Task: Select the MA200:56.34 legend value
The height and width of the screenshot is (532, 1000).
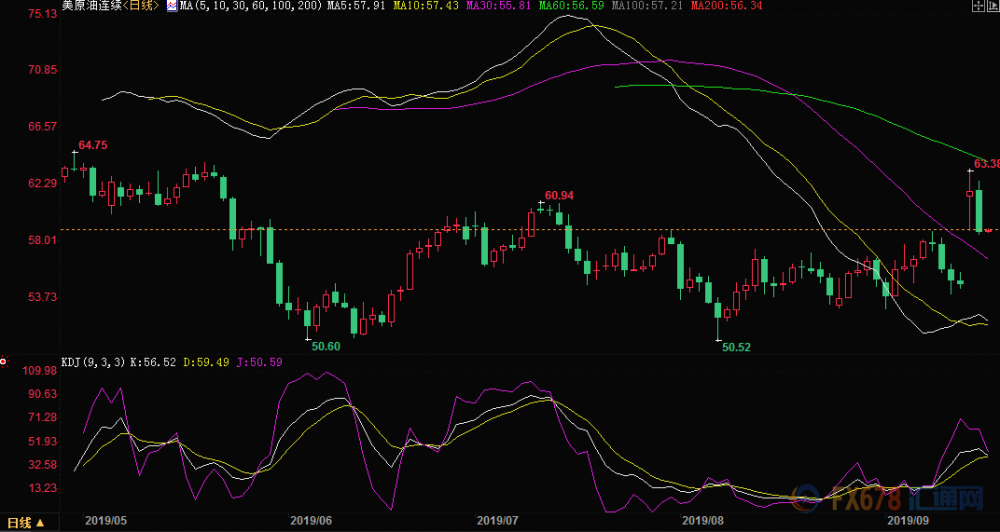Action: click(726, 6)
